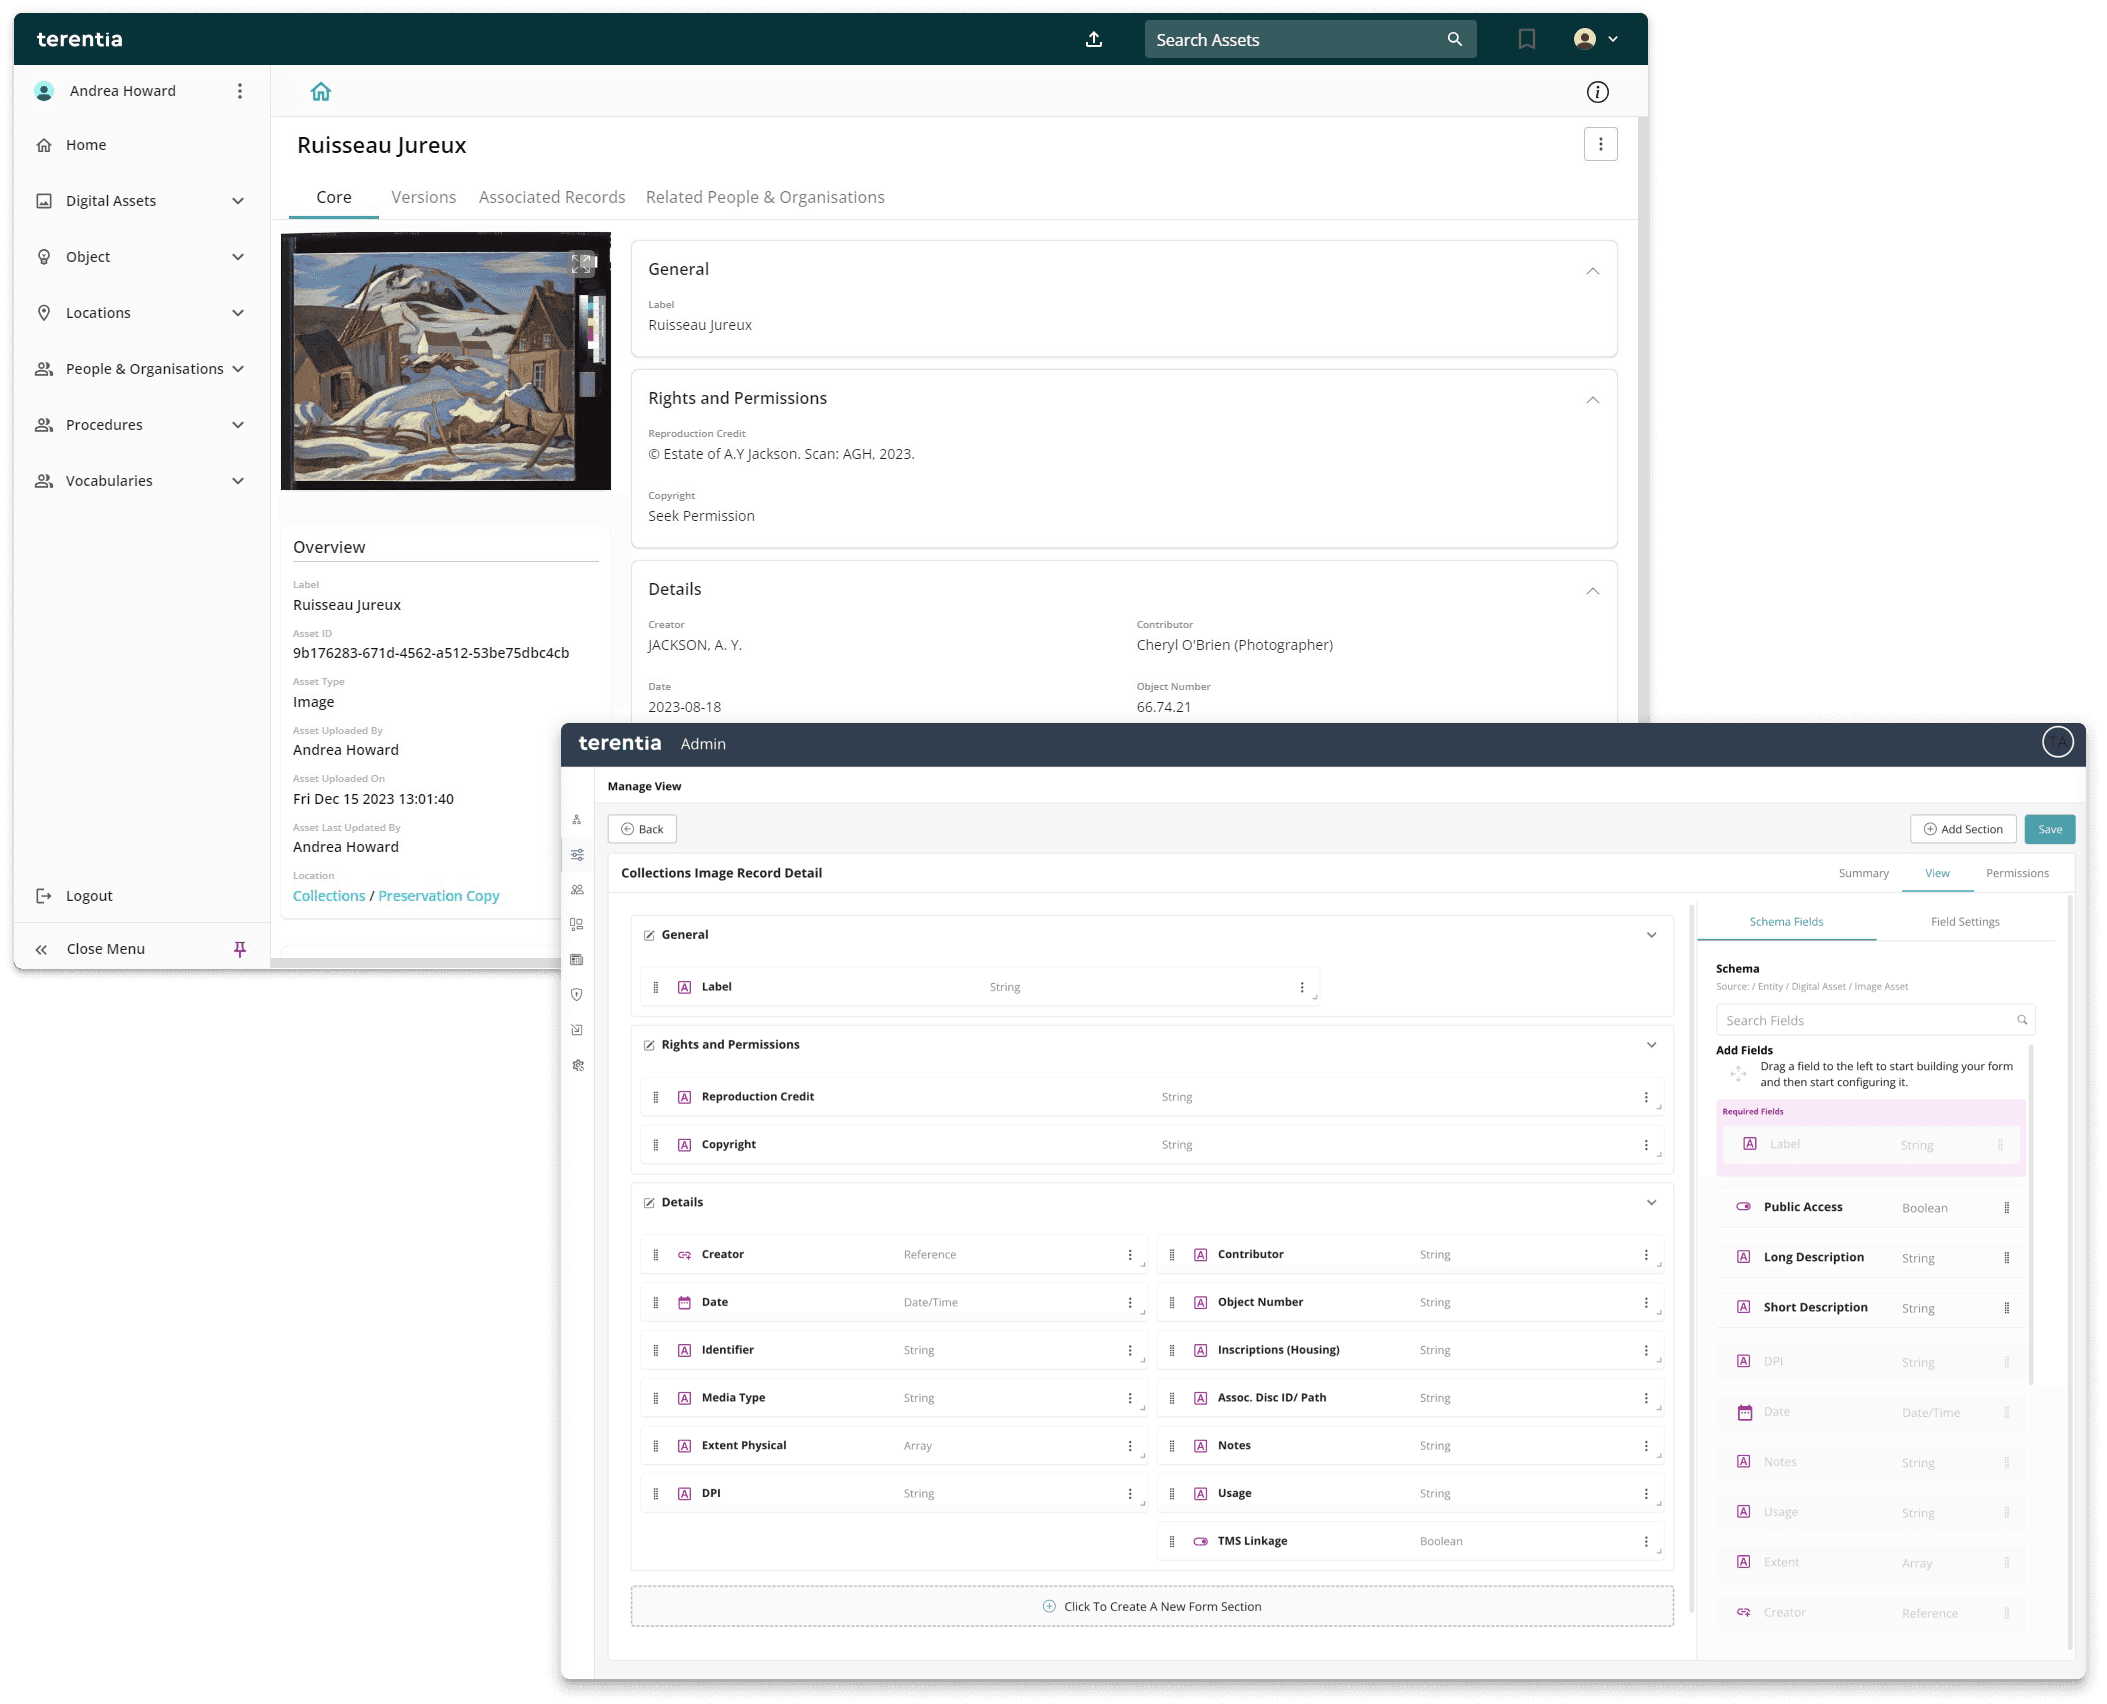Open options for Reproduction Credit field
This screenshot has width=2107, height=1704.
(1646, 1097)
